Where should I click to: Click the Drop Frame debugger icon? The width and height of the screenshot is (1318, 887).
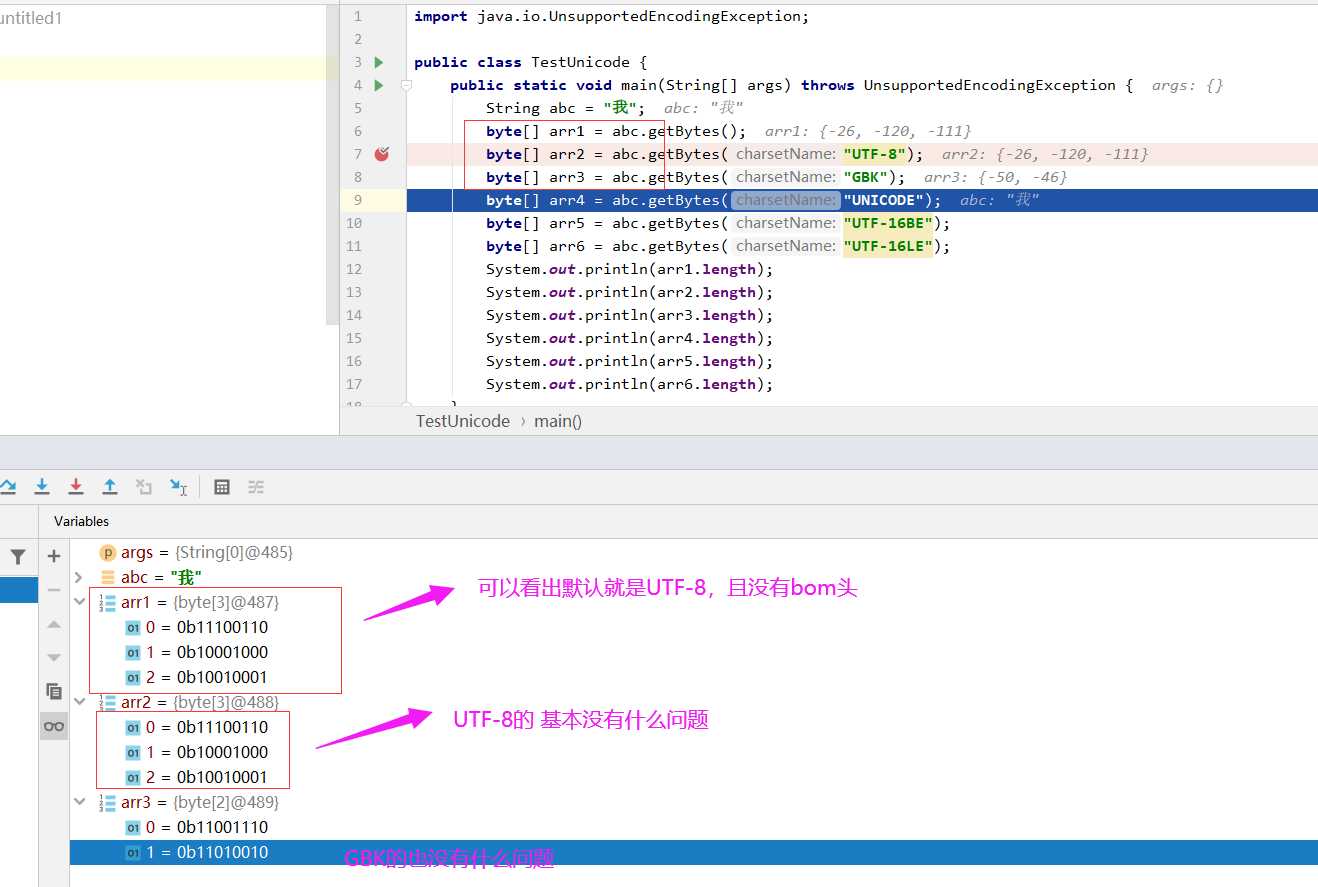click(x=144, y=487)
